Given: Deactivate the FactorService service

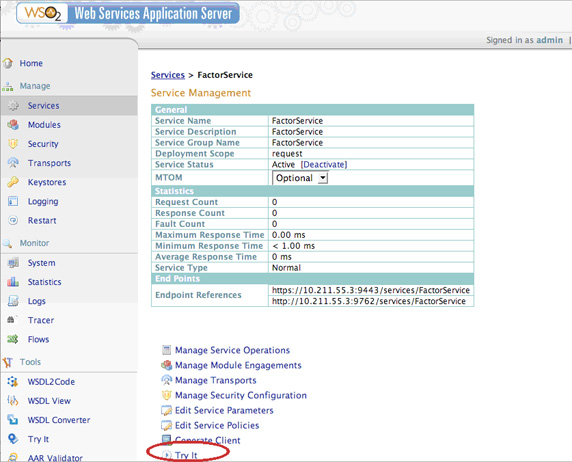Looking at the screenshot, I should tap(324, 165).
